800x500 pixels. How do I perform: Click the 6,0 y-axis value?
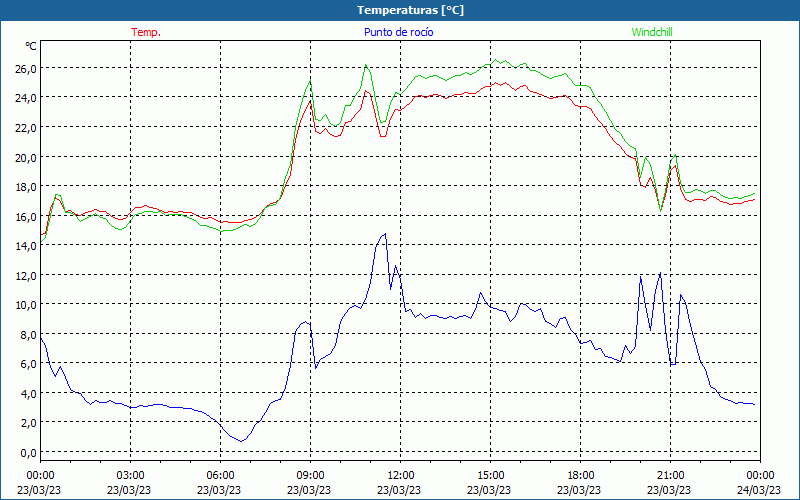pos(28,364)
